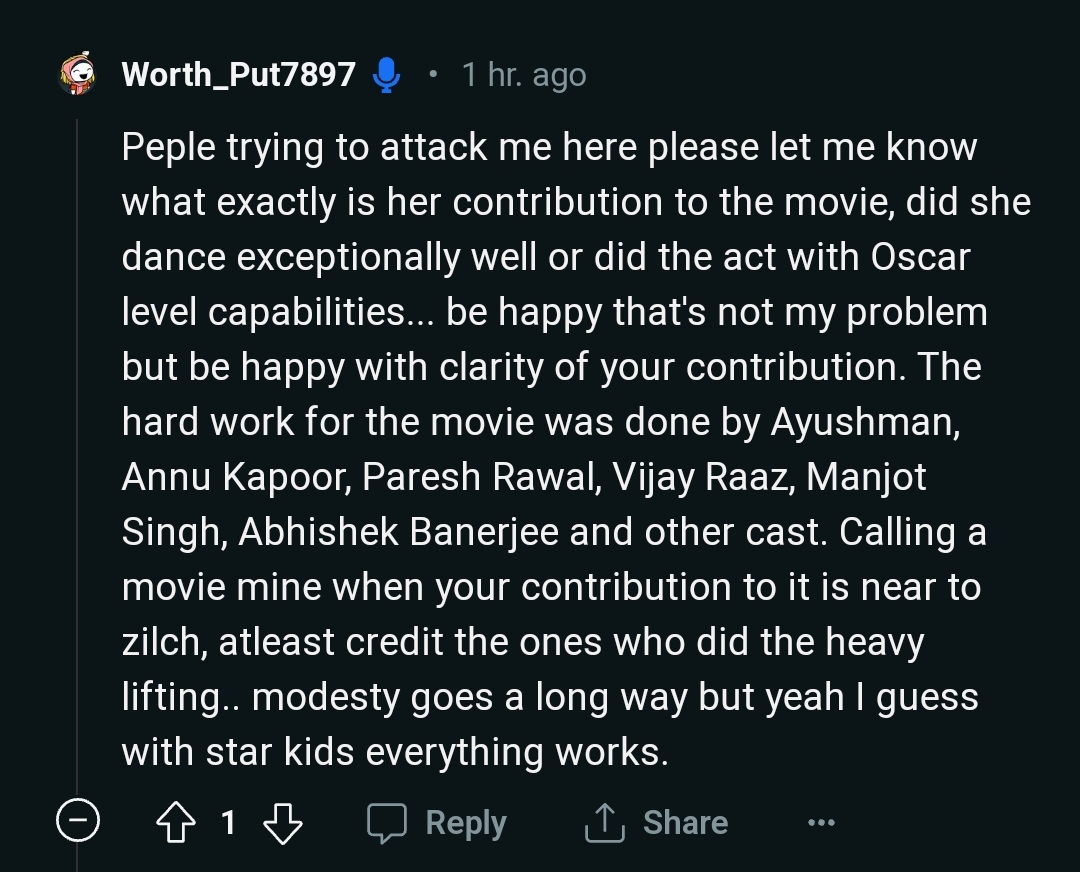The width and height of the screenshot is (1080, 872).
Task: Click the speech bubble Reply icon
Action: [386, 823]
